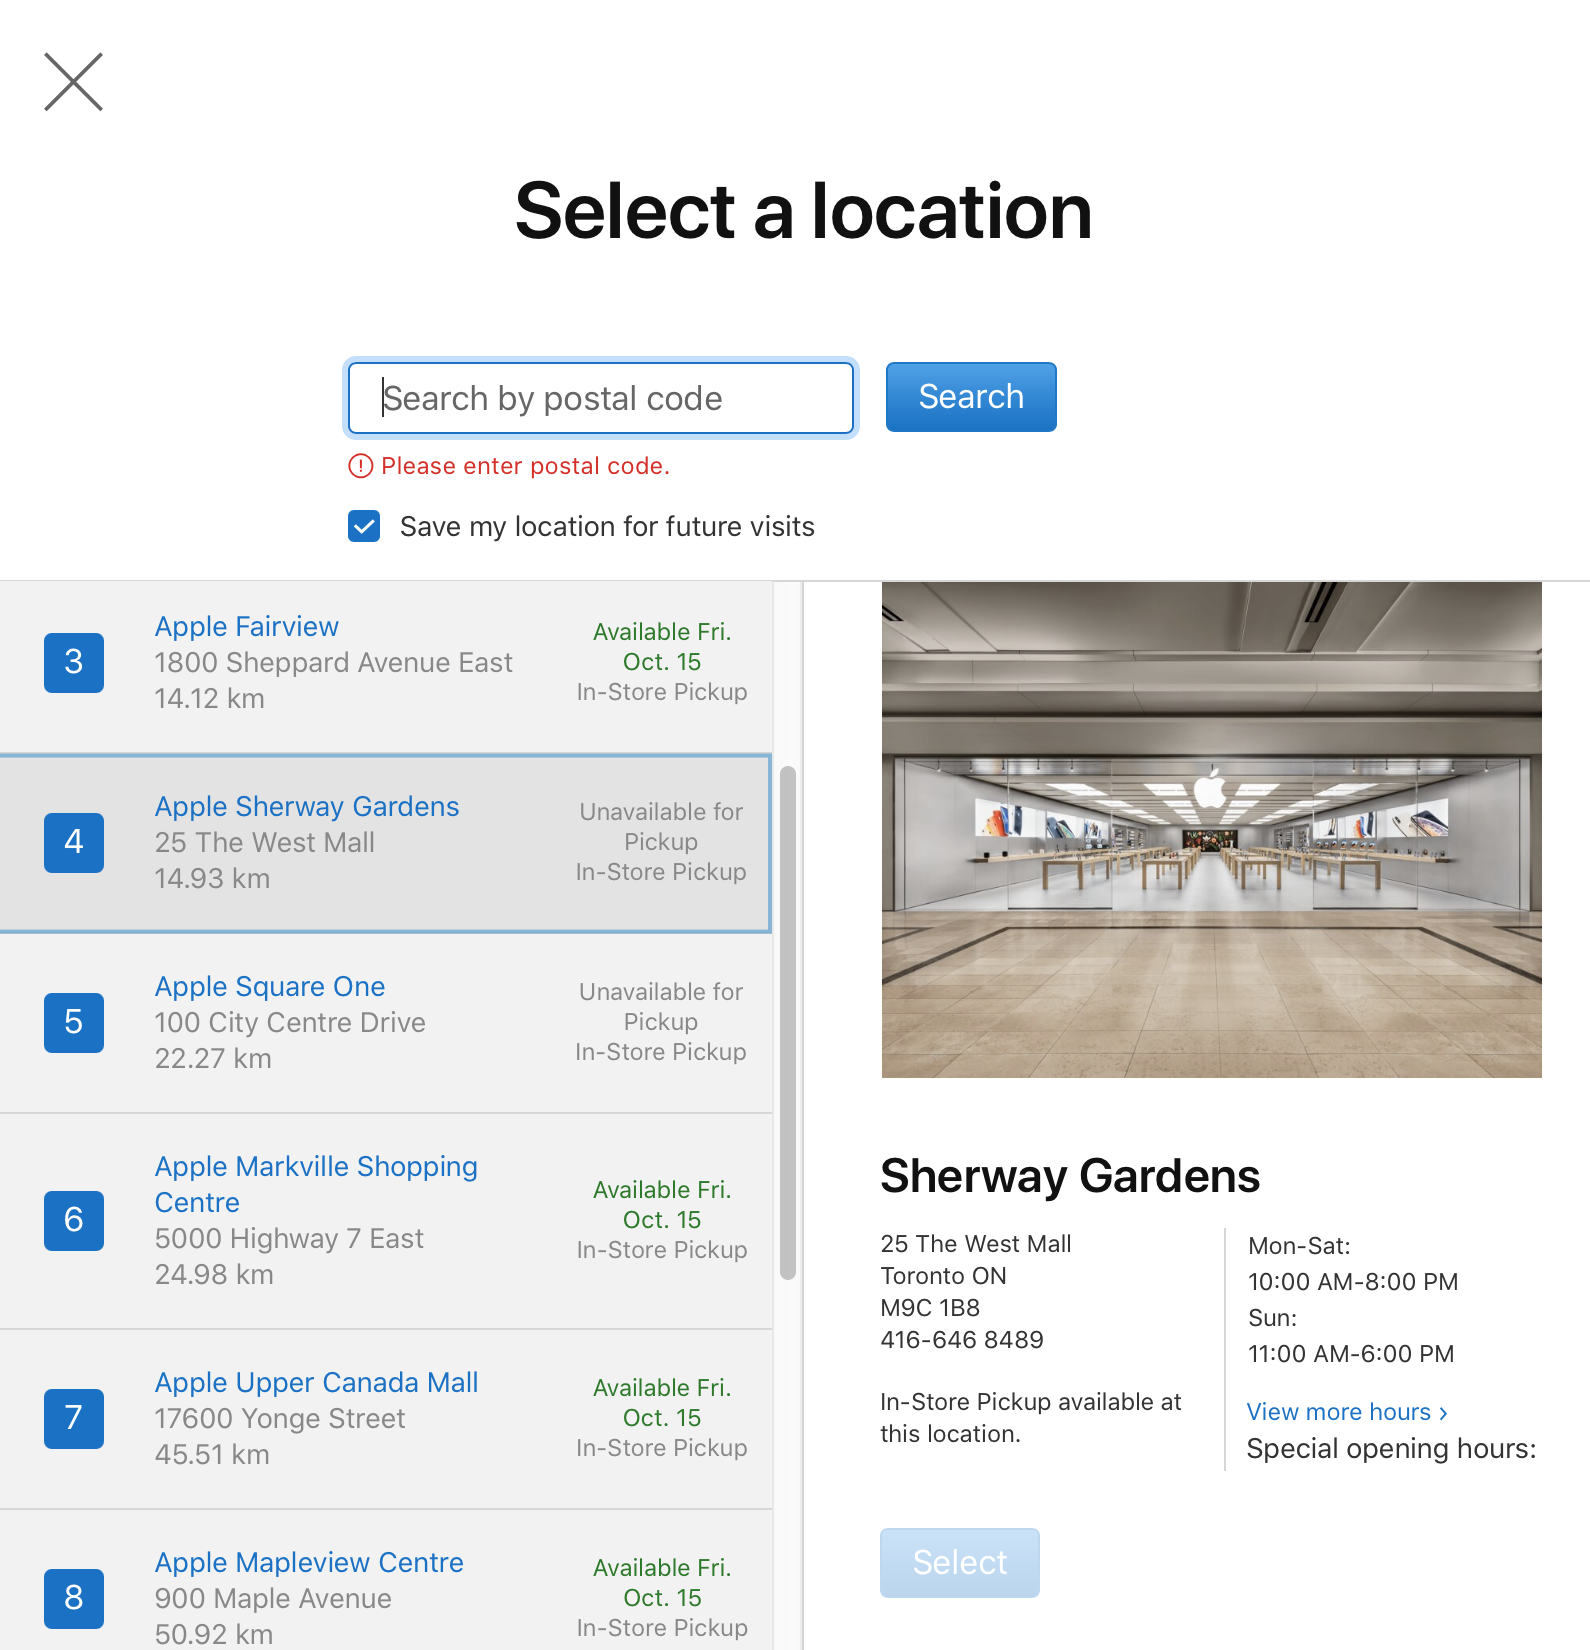Click the address 5000 Highway 7 East
The height and width of the screenshot is (1650, 1590).
tap(289, 1238)
